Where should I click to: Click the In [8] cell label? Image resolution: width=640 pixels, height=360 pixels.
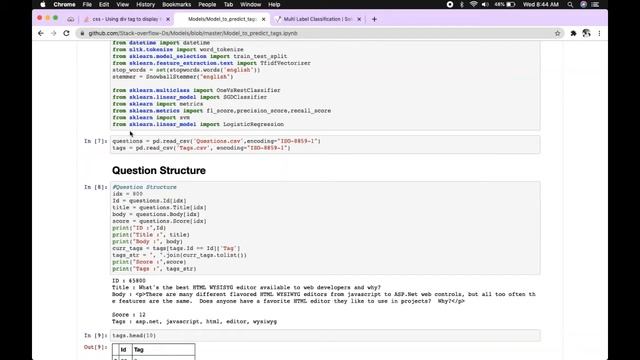pyautogui.click(x=96, y=187)
